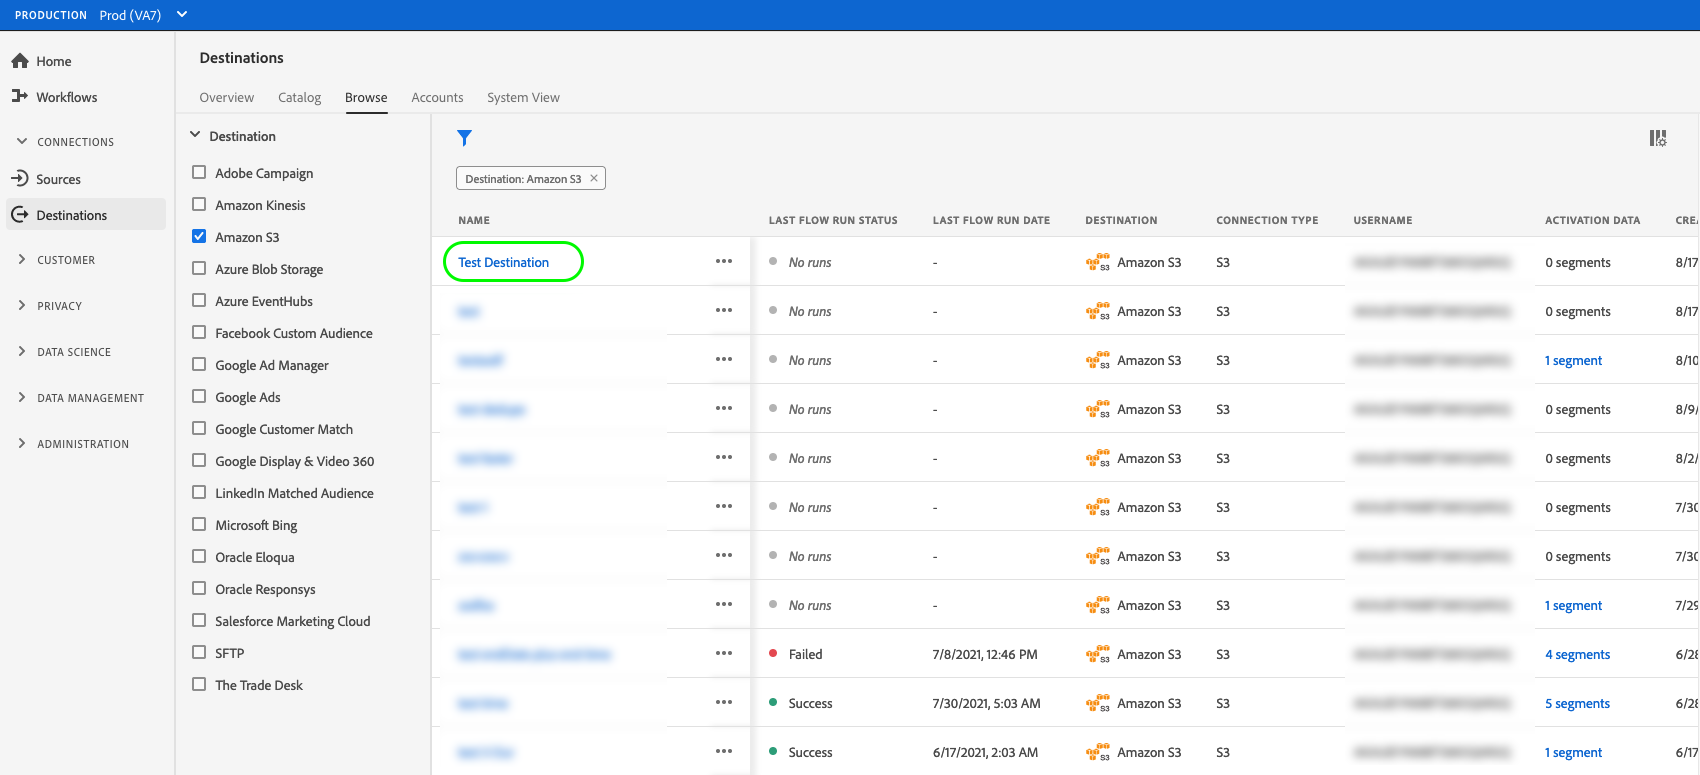The width and height of the screenshot is (1700, 775).
Task: Check the Google Customer Match checkbox
Action: pyautogui.click(x=199, y=428)
